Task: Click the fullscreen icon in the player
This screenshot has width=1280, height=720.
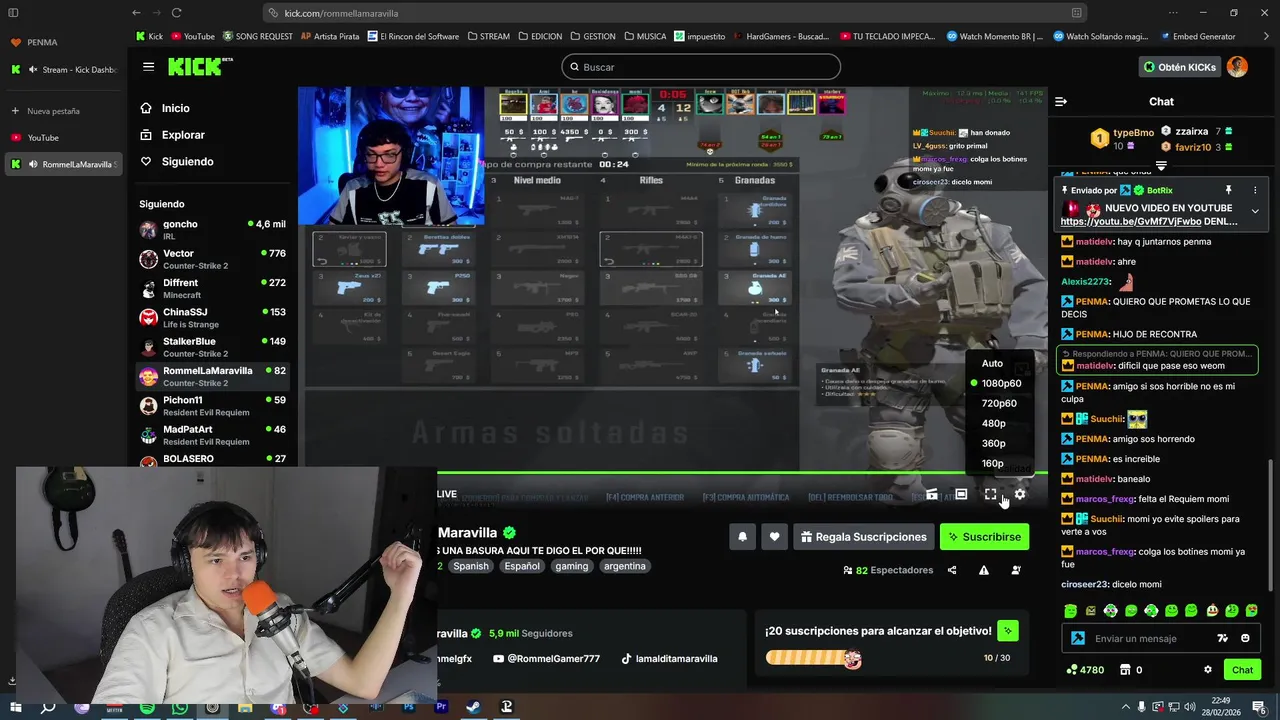Action: [990, 494]
